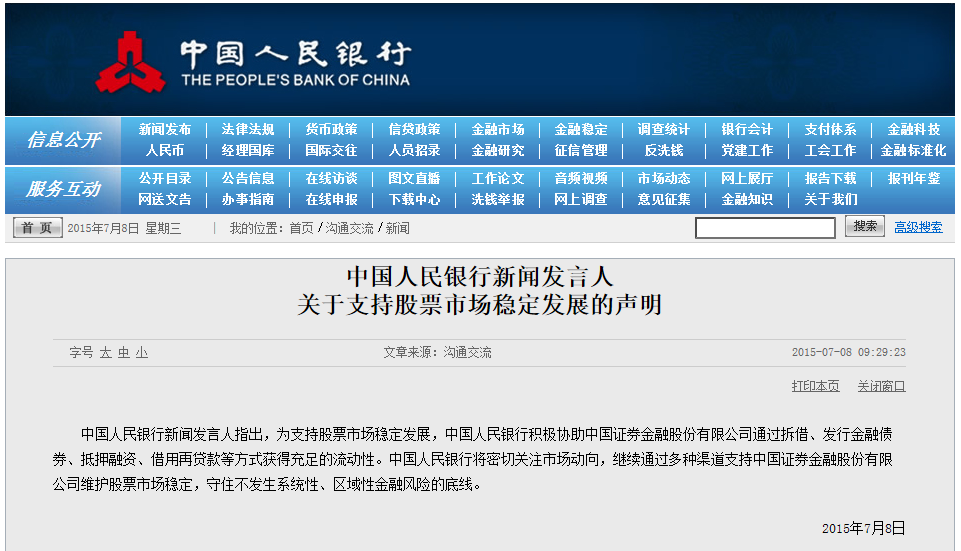Click 沟通交流 in the breadcrumb path
The width and height of the screenshot is (961, 551).
(350, 229)
